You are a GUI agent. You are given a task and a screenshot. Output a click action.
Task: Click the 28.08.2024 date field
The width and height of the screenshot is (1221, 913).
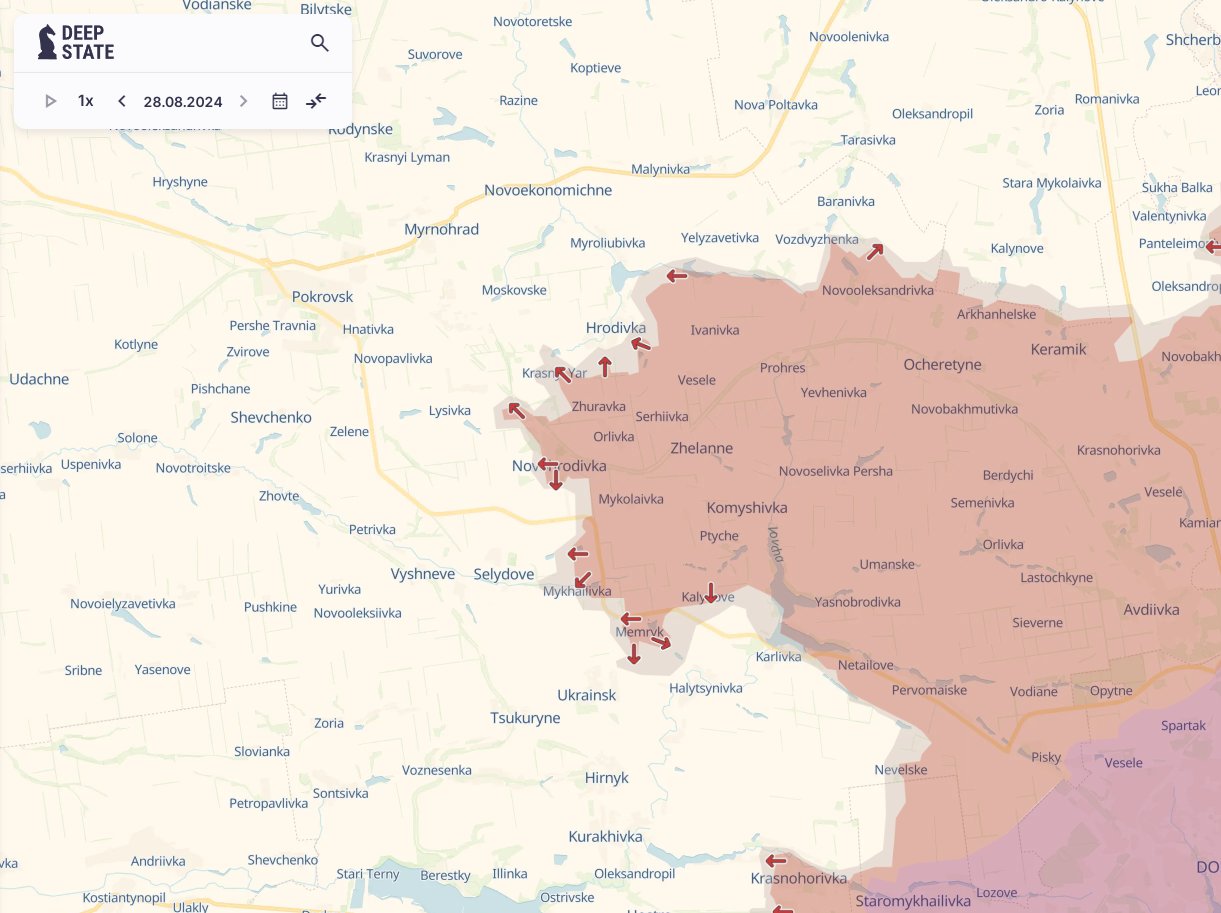pyautogui.click(x=183, y=102)
